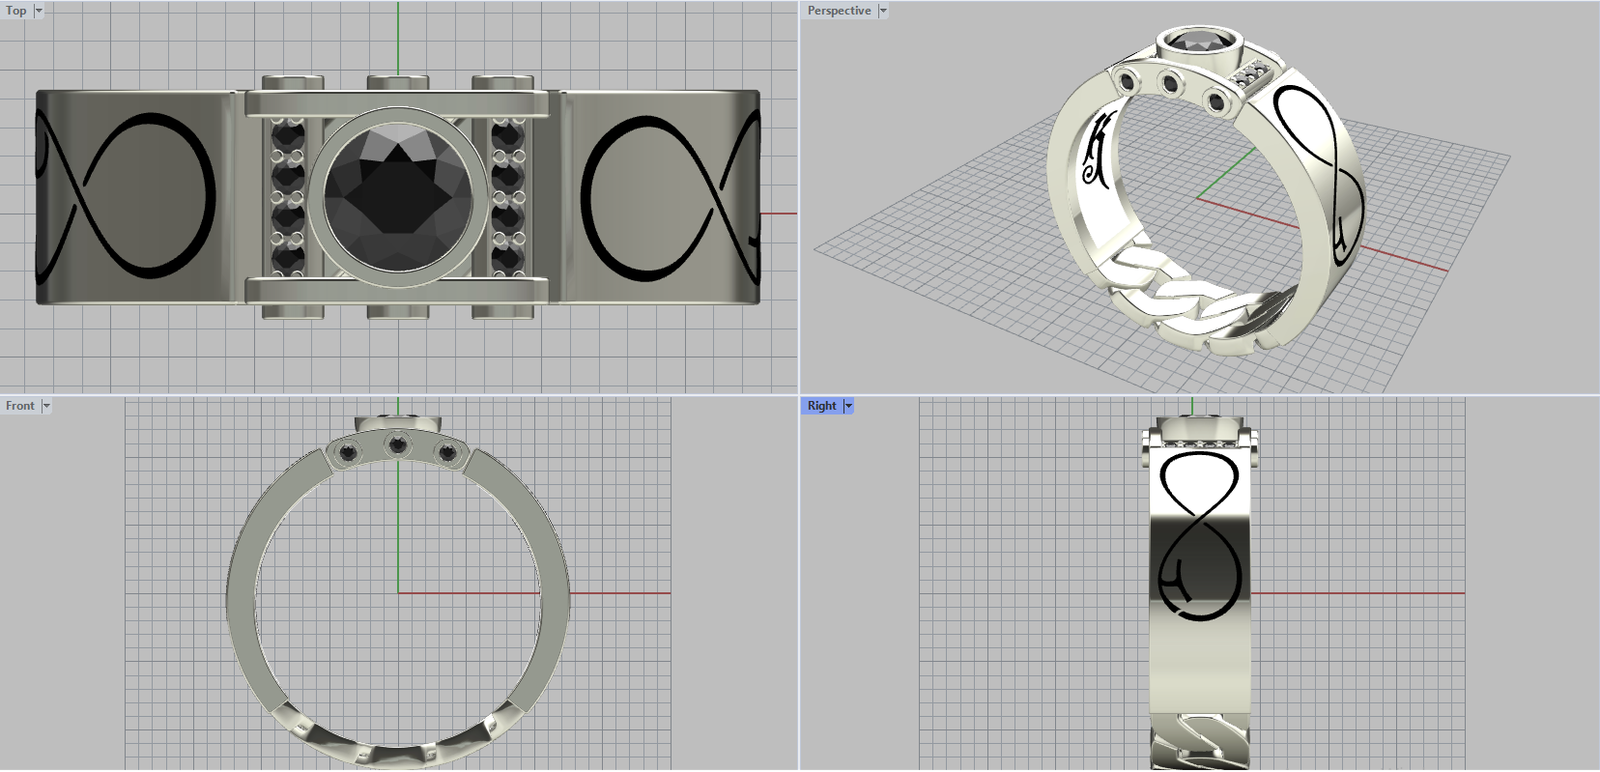Pick the right column of small stones in Top view
This screenshot has height=772, width=1600.
click(508, 196)
